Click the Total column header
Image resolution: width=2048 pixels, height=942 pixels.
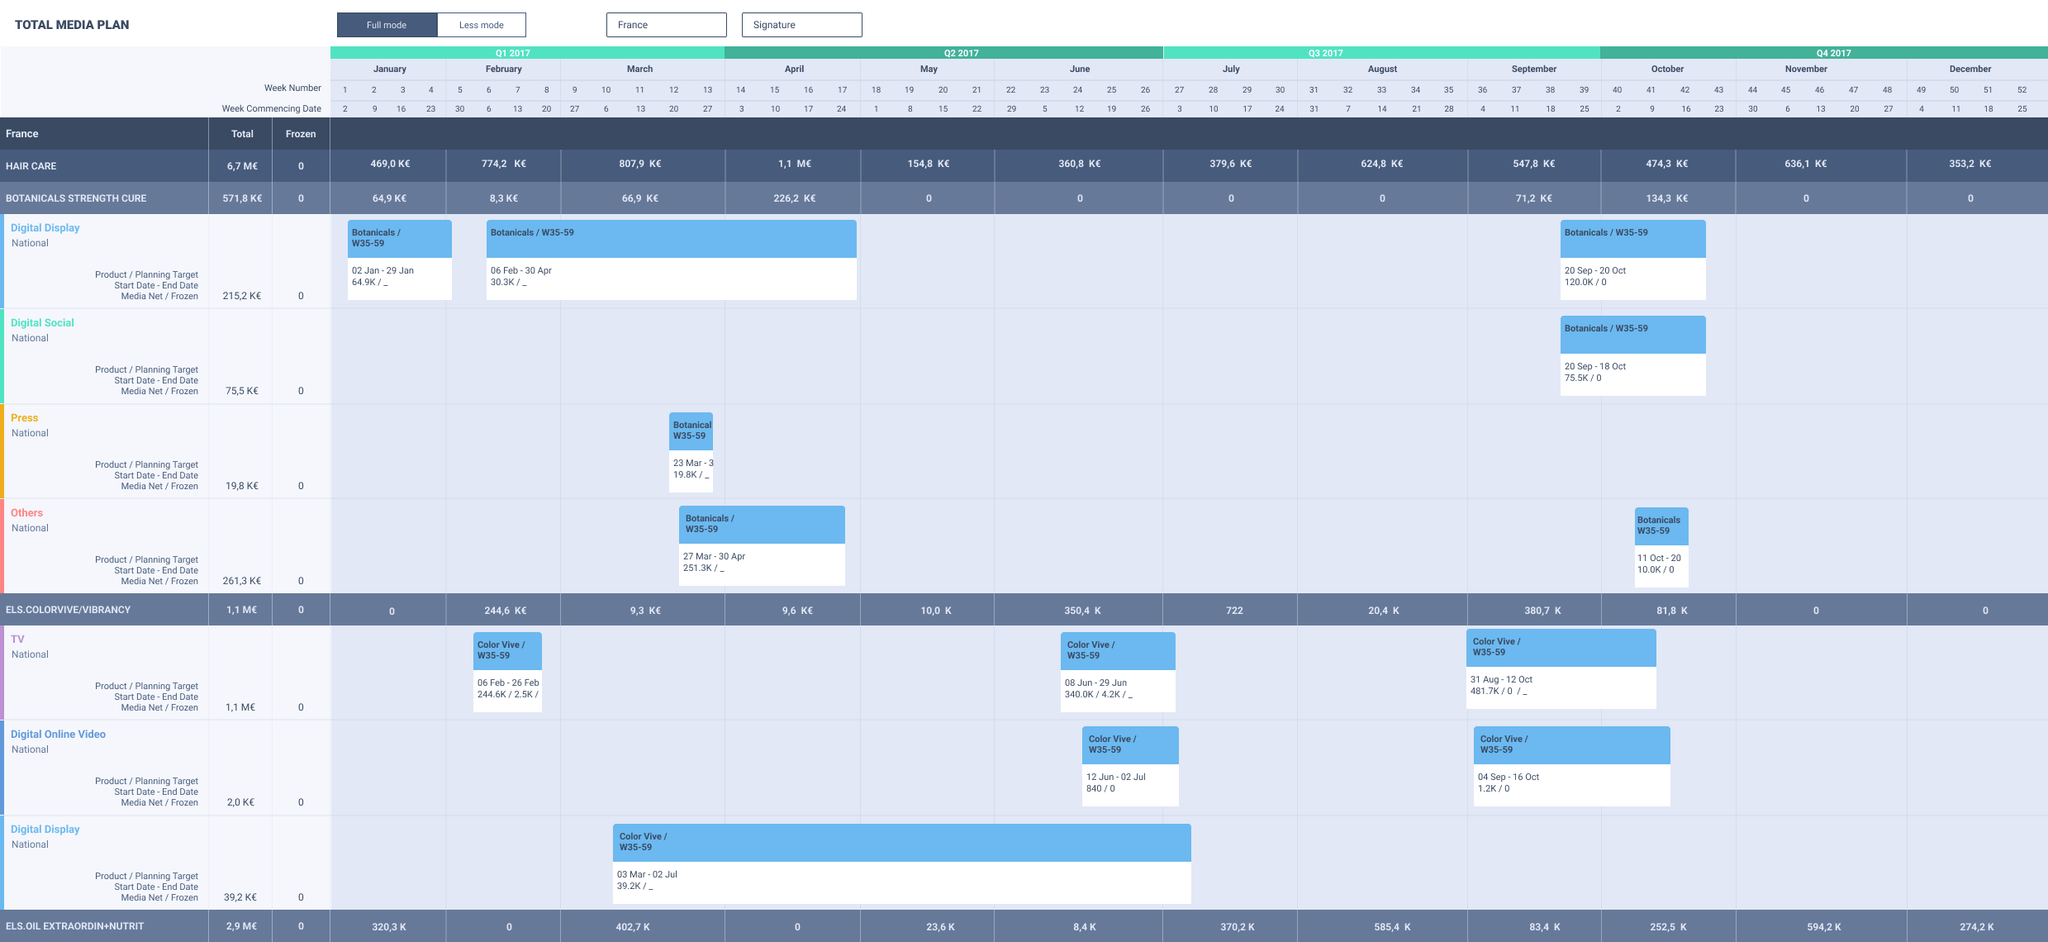242,134
